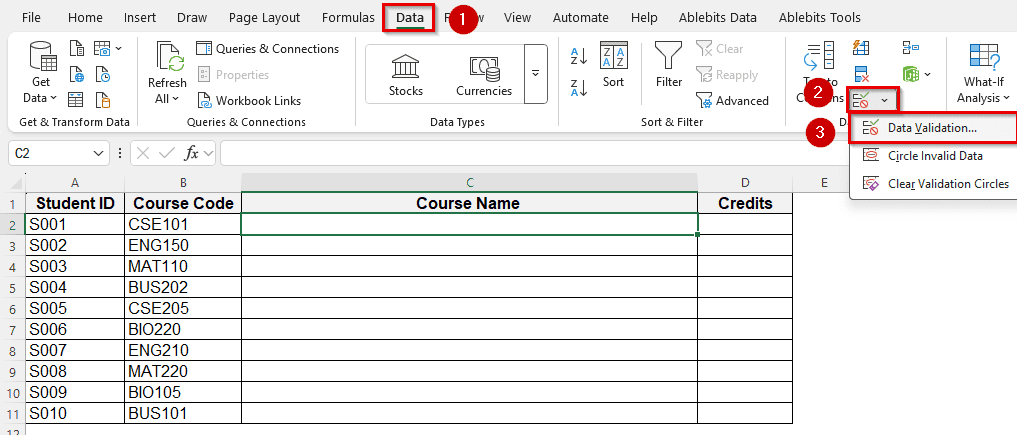Viewport: 1017px width, 435px height.
Task: Open Advanced filter options
Action: coord(732,100)
